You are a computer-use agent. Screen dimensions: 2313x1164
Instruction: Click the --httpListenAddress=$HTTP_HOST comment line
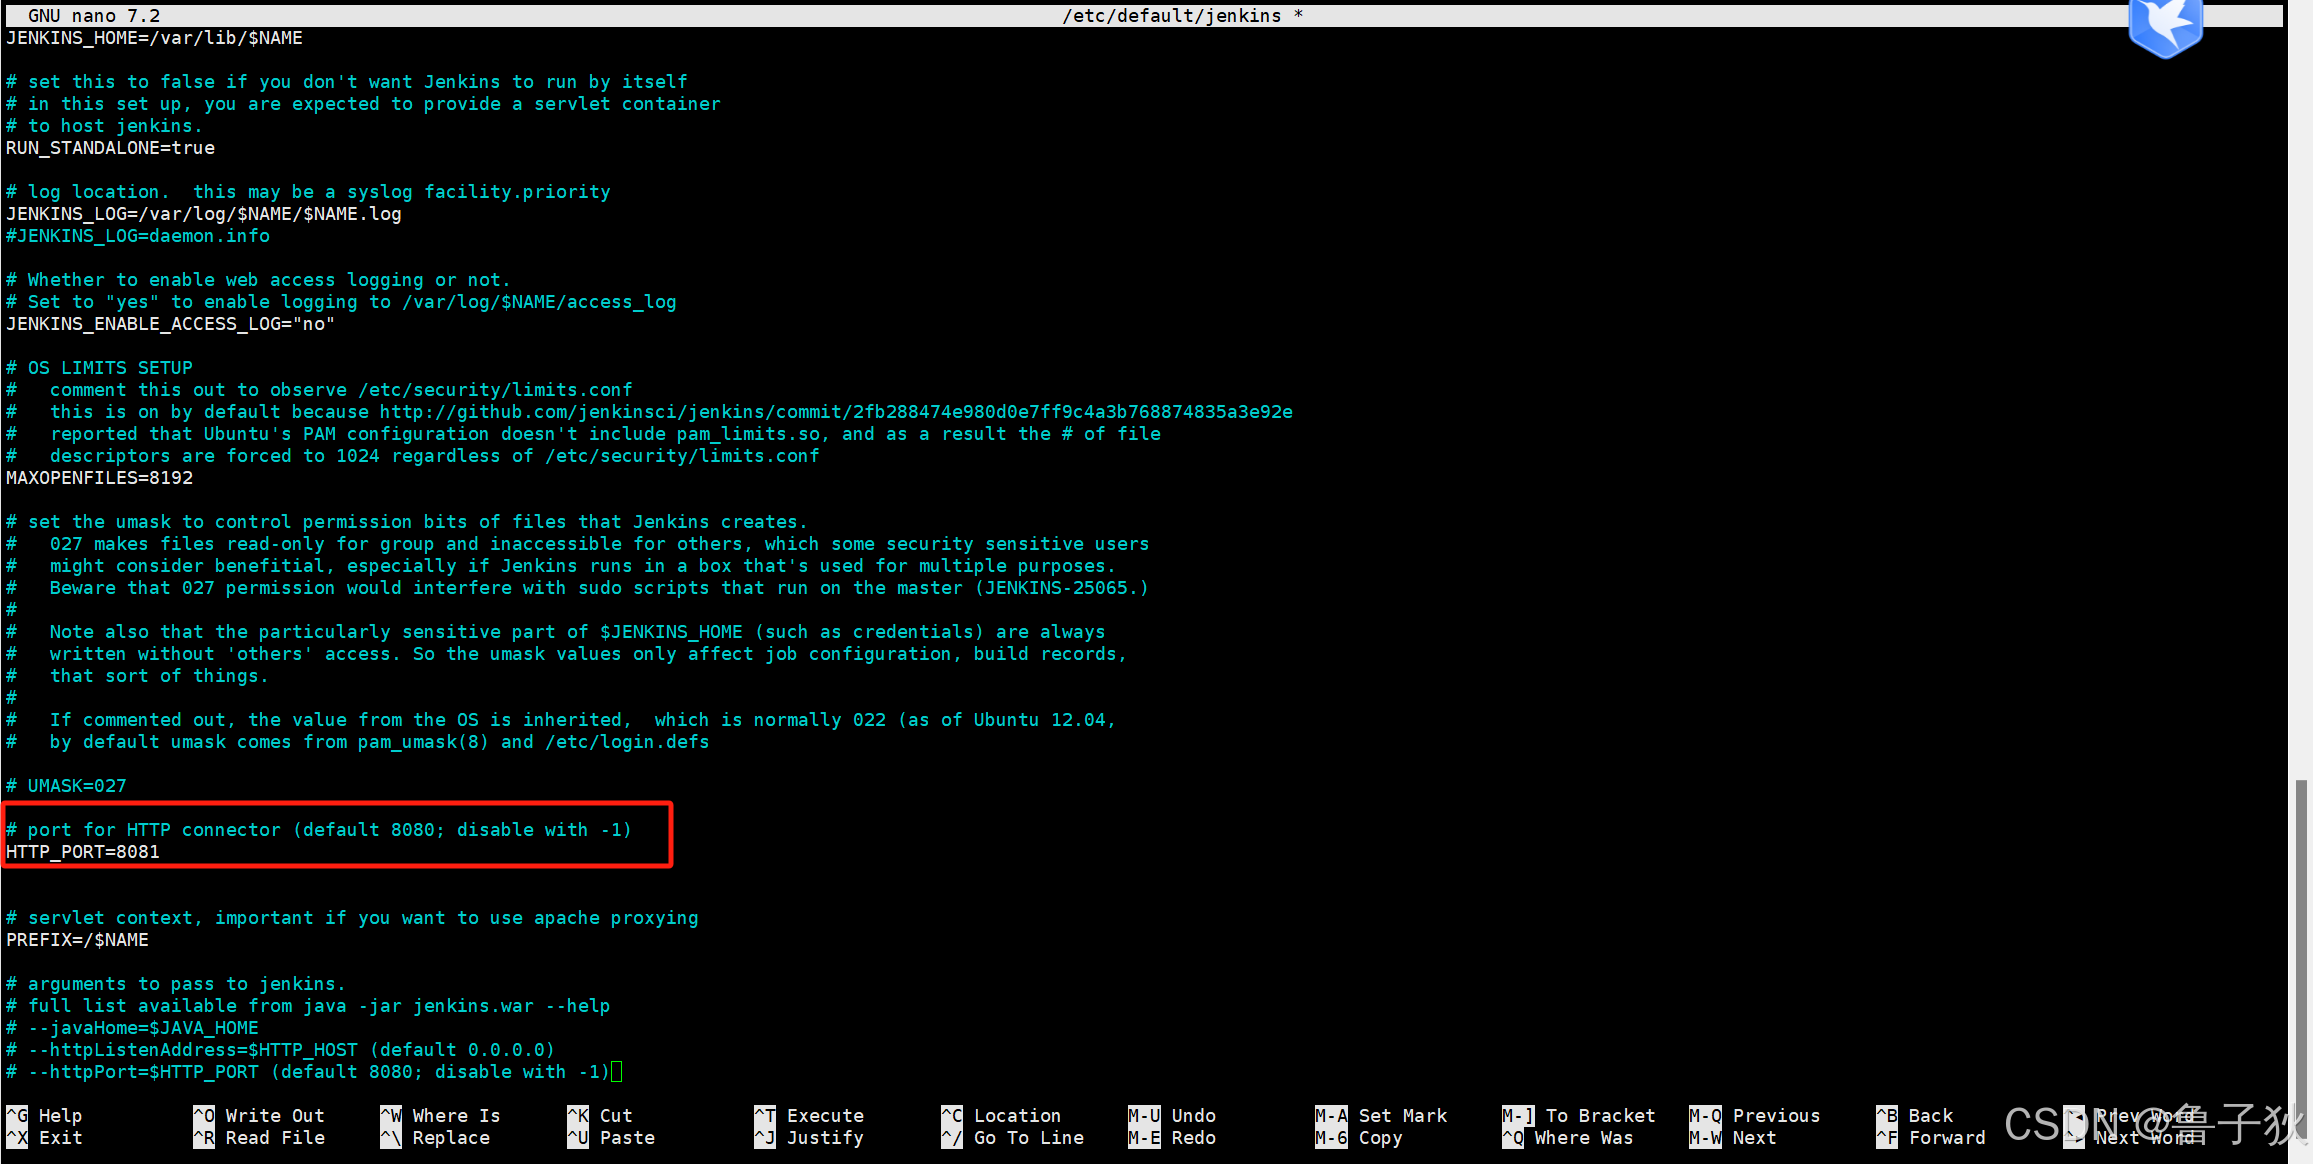pos(280,1049)
